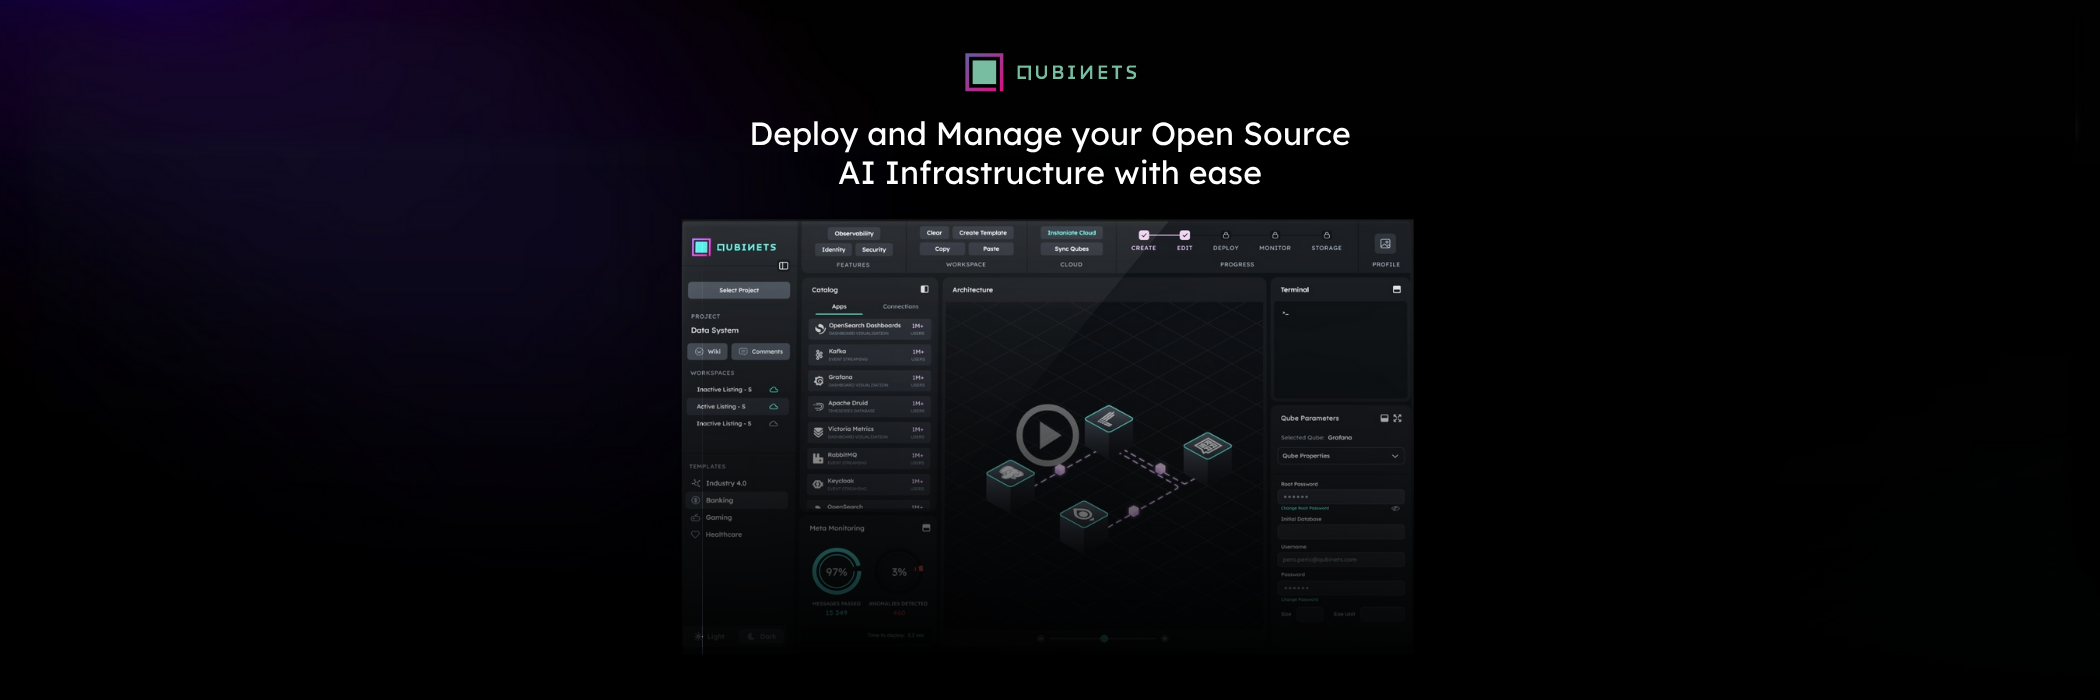Viewport: 2100px width, 700px height.
Task: Open the Select Project dropdown
Action: pos(739,290)
